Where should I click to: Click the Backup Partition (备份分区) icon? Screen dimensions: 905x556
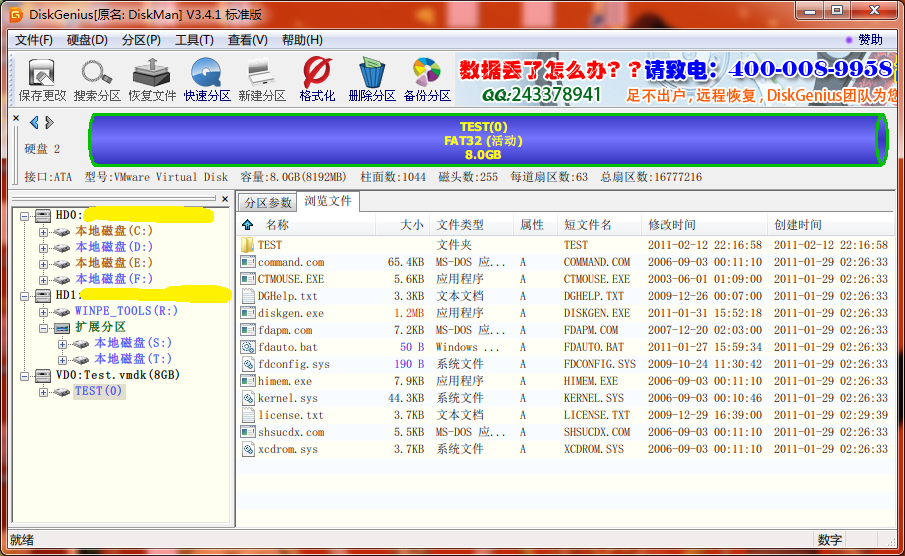coord(427,80)
